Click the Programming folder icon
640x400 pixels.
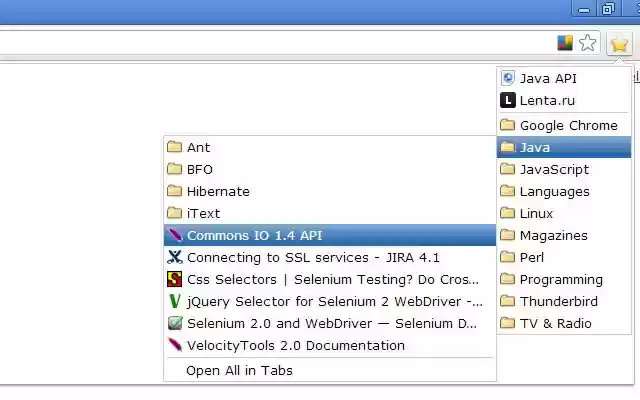pos(508,279)
